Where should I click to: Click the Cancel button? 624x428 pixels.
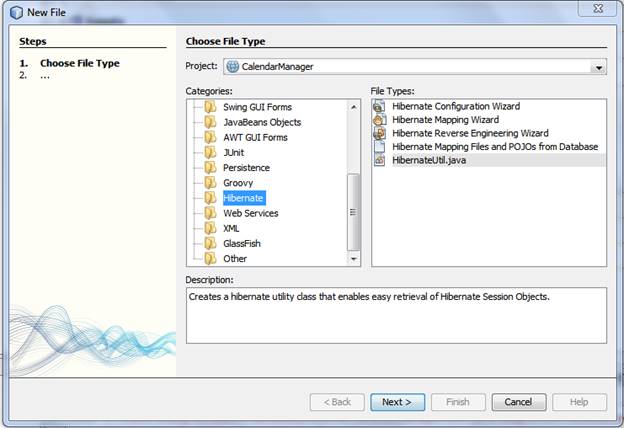[x=519, y=402]
